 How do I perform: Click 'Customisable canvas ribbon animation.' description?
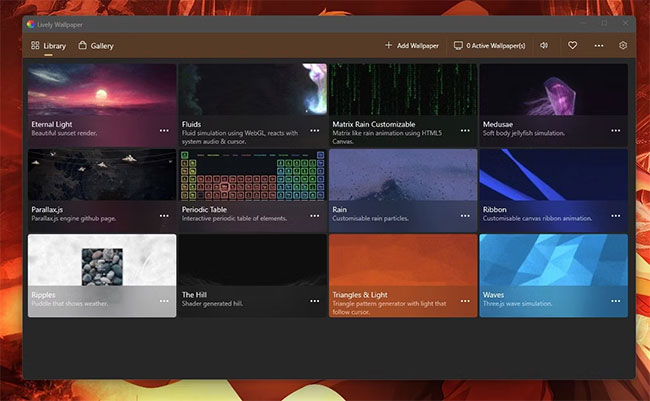537,219
